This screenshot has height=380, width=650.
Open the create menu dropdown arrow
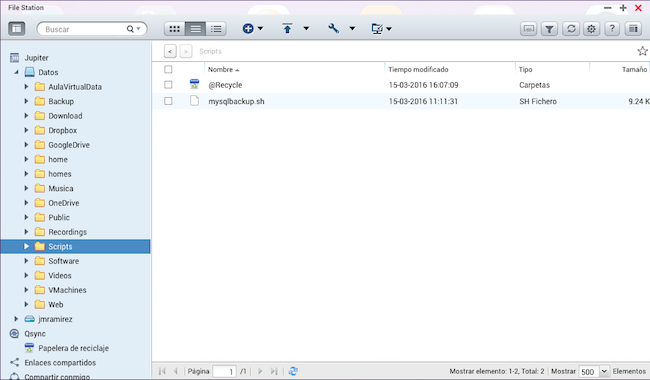point(260,29)
